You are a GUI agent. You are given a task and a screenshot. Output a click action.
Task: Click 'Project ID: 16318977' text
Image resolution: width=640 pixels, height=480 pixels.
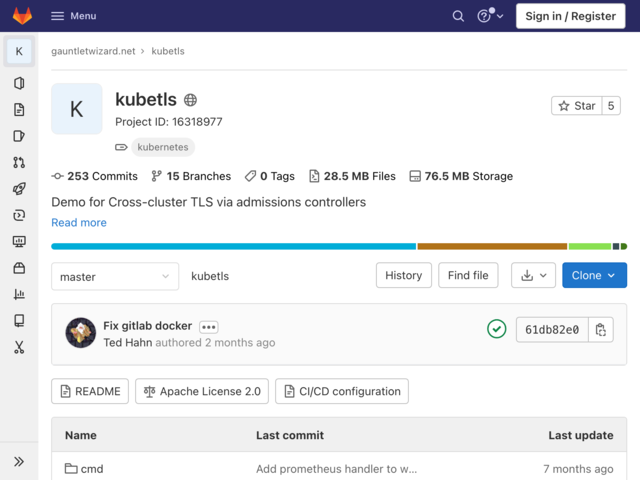169,122
